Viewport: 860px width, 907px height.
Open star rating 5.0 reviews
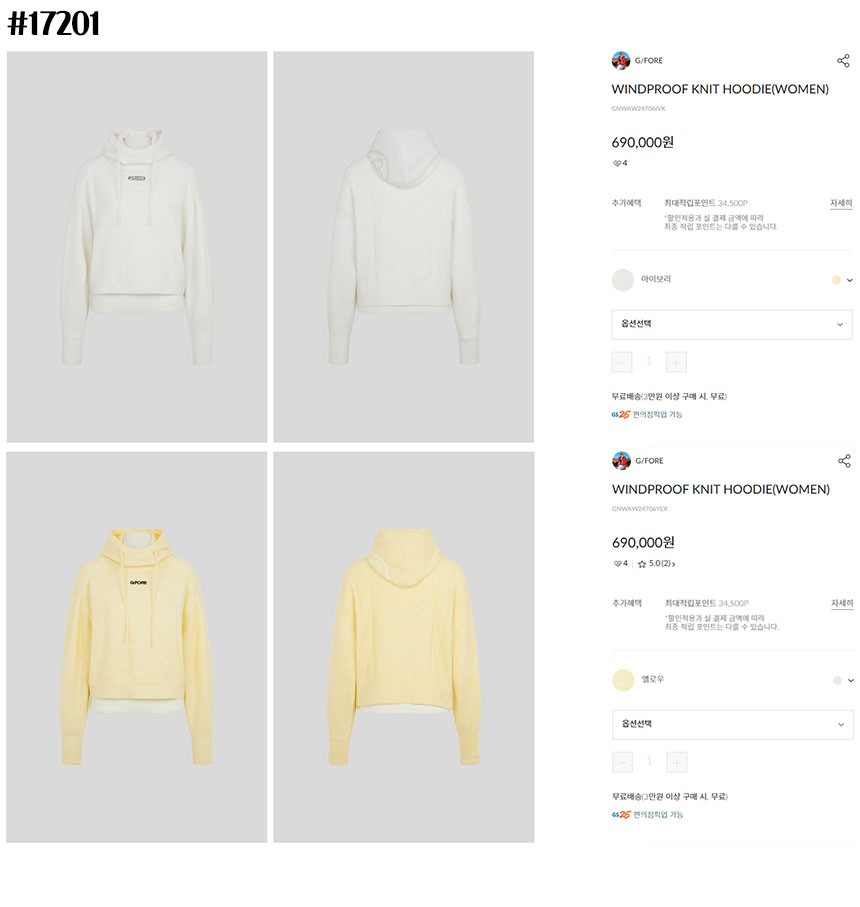click(656, 563)
